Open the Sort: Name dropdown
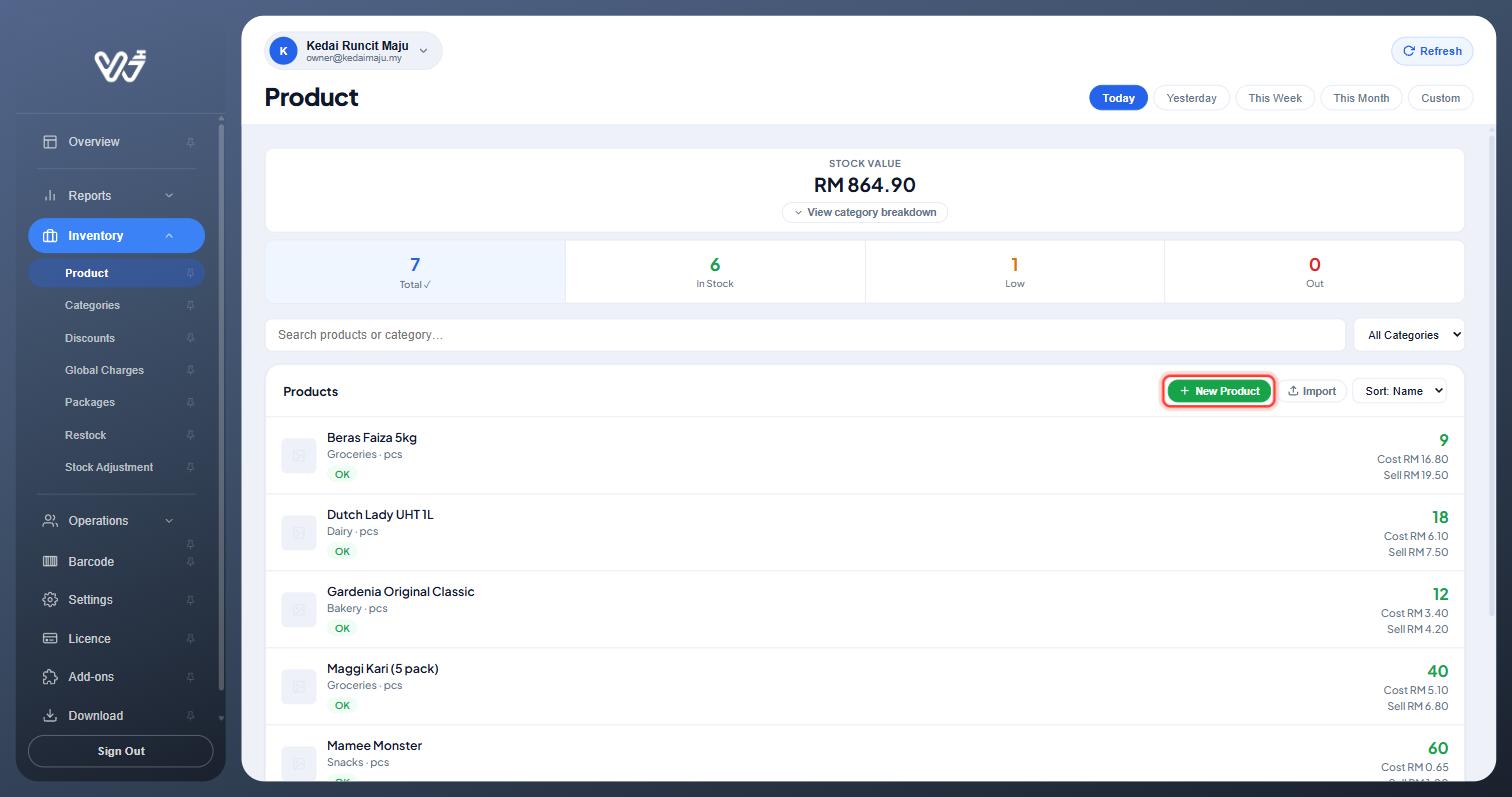 click(1399, 391)
